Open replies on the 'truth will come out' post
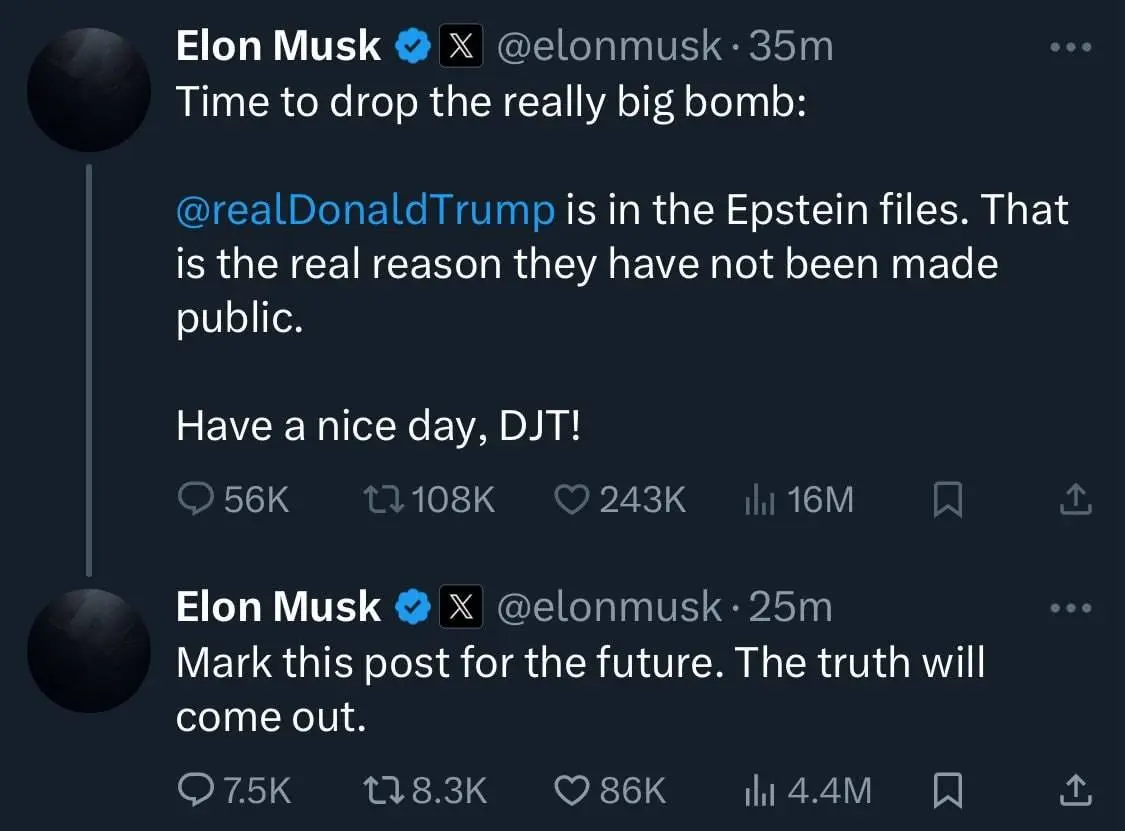This screenshot has width=1125, height=831. point(196,790)
